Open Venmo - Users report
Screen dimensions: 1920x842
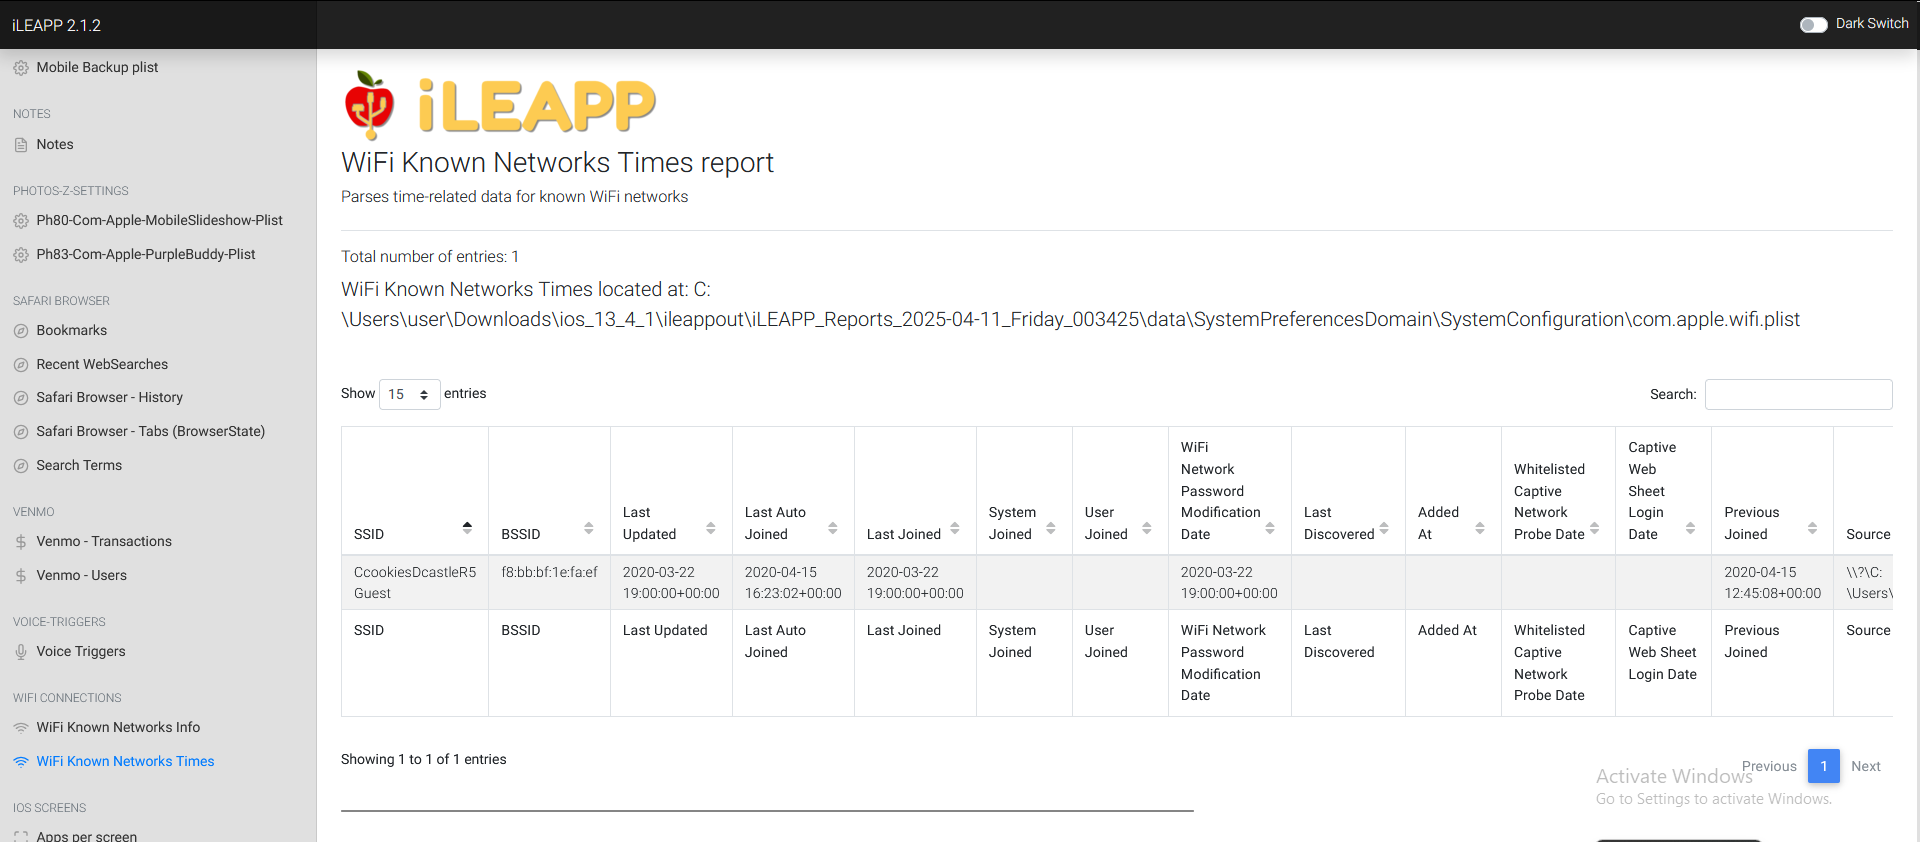(81, 576)
